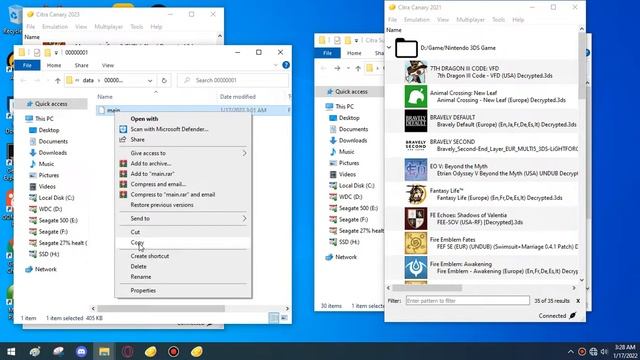Click the Fire Emblem Fates icon
Viewport: 640px width, 360px height.
(x=416, y=243)
